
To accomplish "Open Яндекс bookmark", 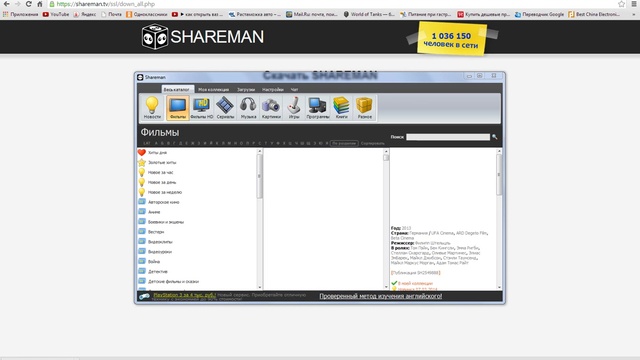I will click(85, 14).
